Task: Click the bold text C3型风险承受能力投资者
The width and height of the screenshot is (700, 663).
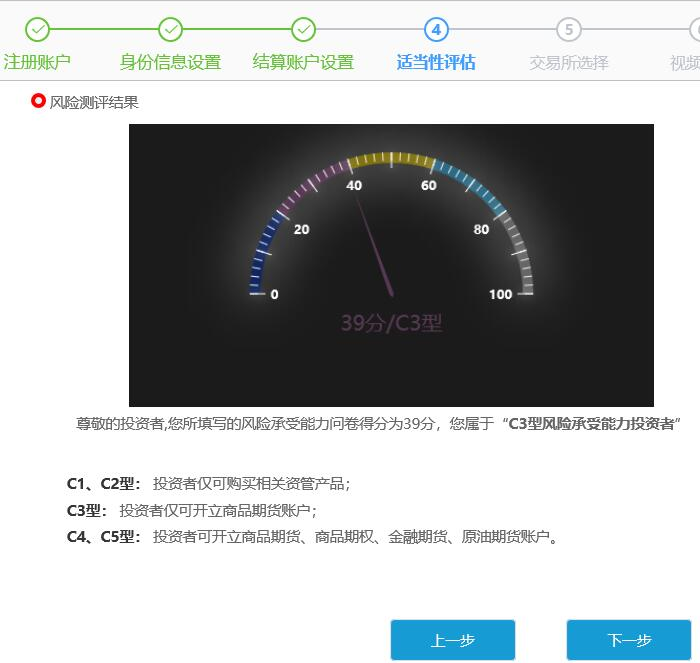Action: pyautogui.click(x=592, y=423)
